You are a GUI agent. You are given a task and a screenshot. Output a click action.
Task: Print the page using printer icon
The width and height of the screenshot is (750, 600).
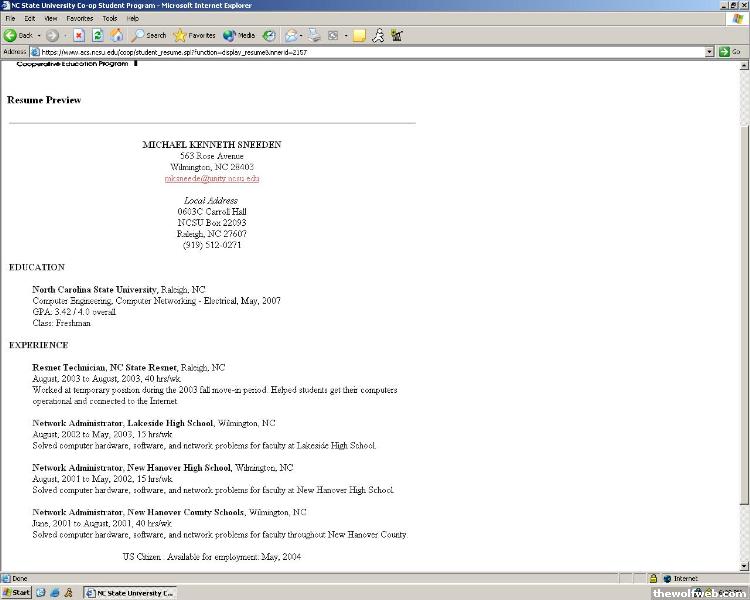click(x=314, y=35)
